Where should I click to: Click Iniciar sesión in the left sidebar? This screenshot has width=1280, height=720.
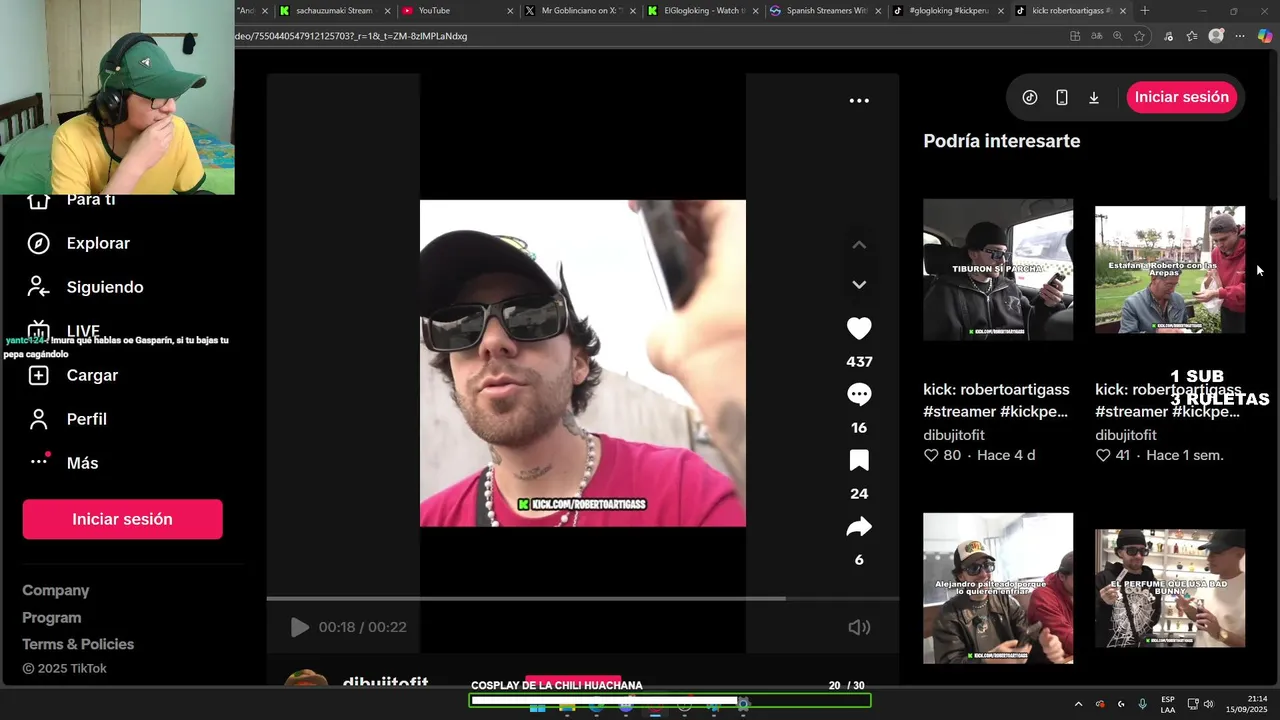click(x=122, y=519)
